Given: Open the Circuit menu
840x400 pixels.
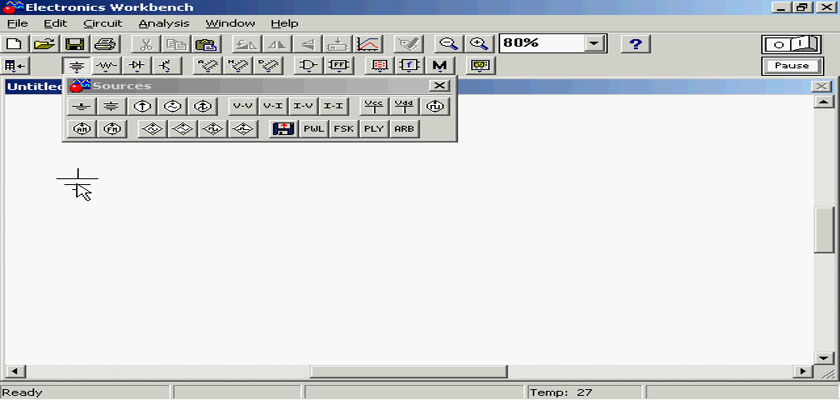Looking at the screenshot, I should (103, 24).
